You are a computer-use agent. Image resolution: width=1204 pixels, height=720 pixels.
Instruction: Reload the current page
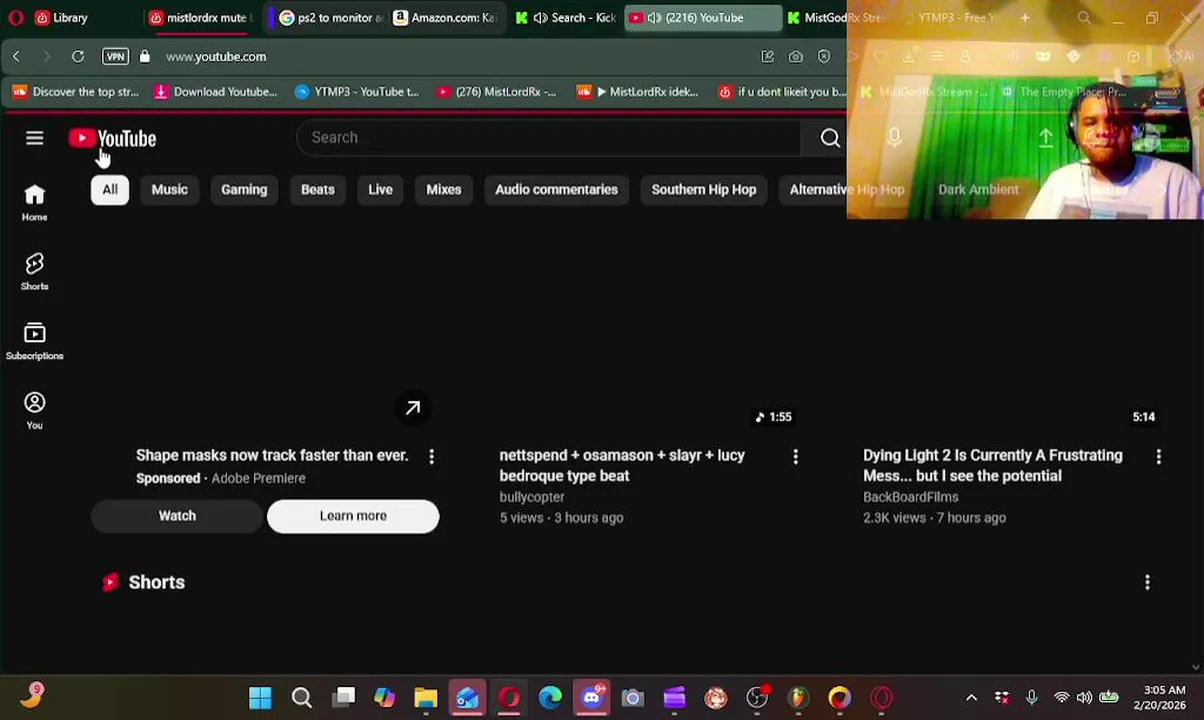77,57
